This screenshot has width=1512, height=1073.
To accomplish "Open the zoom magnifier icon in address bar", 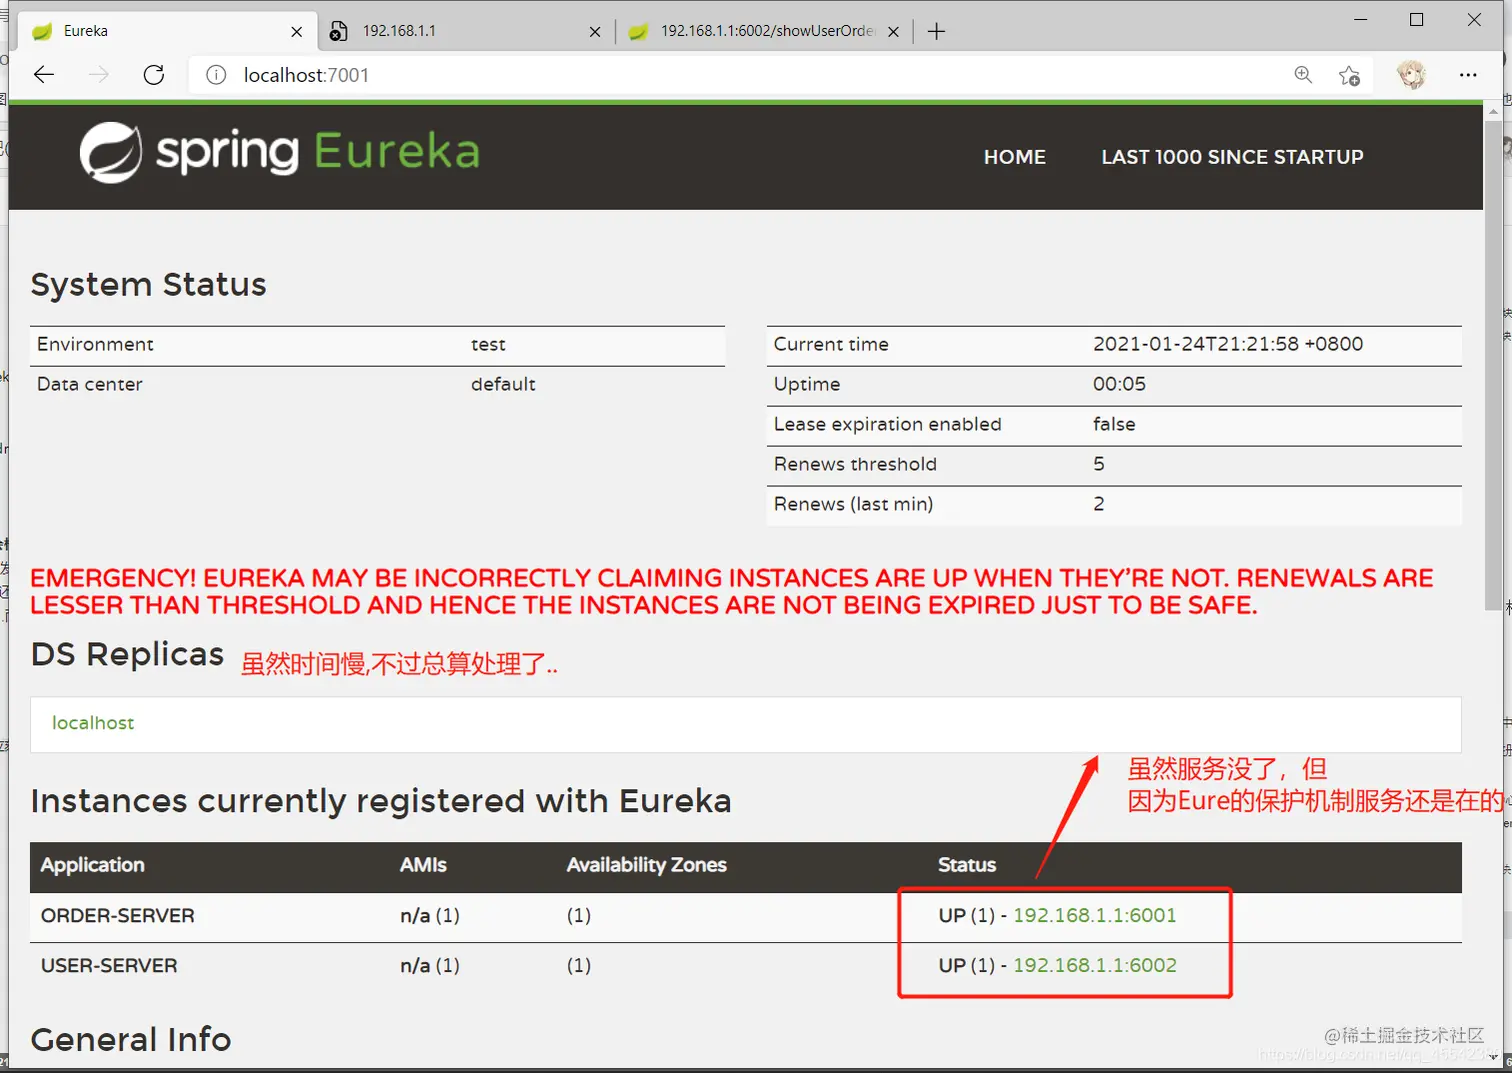I will [x=1303, y=75].
